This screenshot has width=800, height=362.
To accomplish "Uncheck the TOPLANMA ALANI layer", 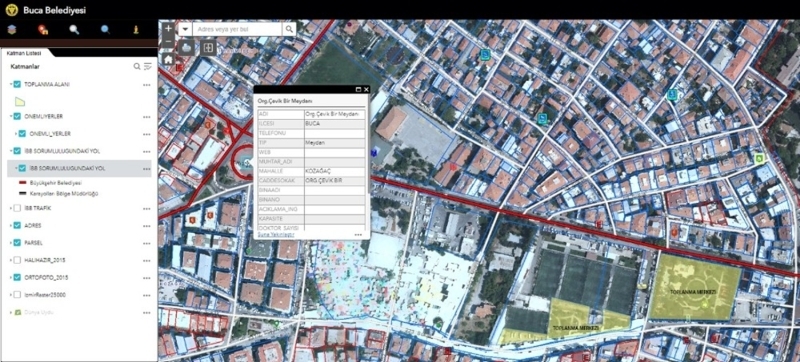I will (x=17, y=84).
